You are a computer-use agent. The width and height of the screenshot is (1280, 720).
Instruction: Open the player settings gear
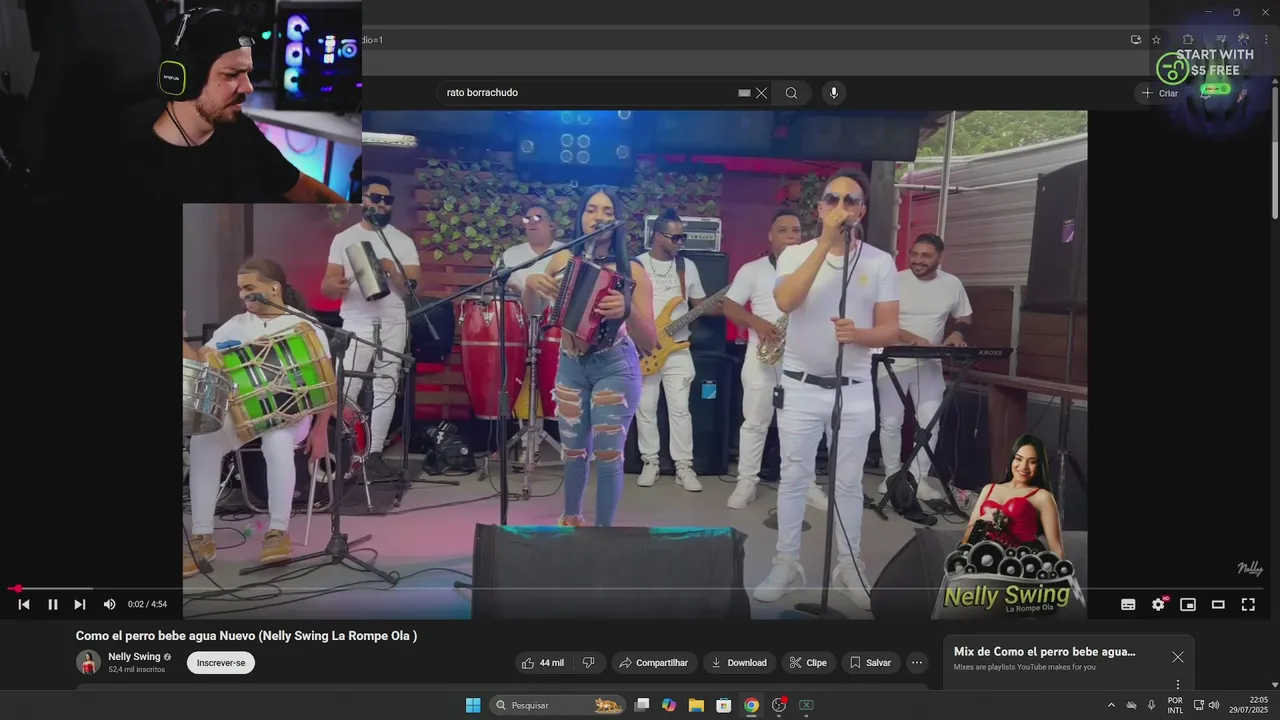(1158, 604)
